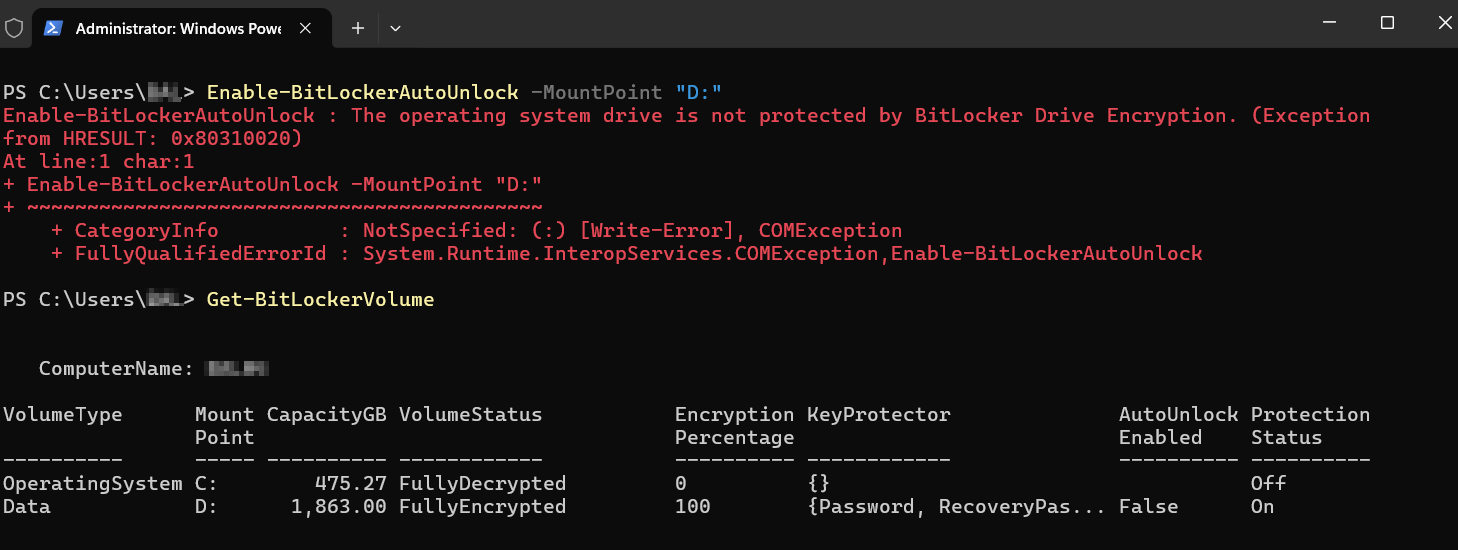Select the Administrator: Windows PowerShell tab
Screen dimensions: 1458x550
pos(178,28)
